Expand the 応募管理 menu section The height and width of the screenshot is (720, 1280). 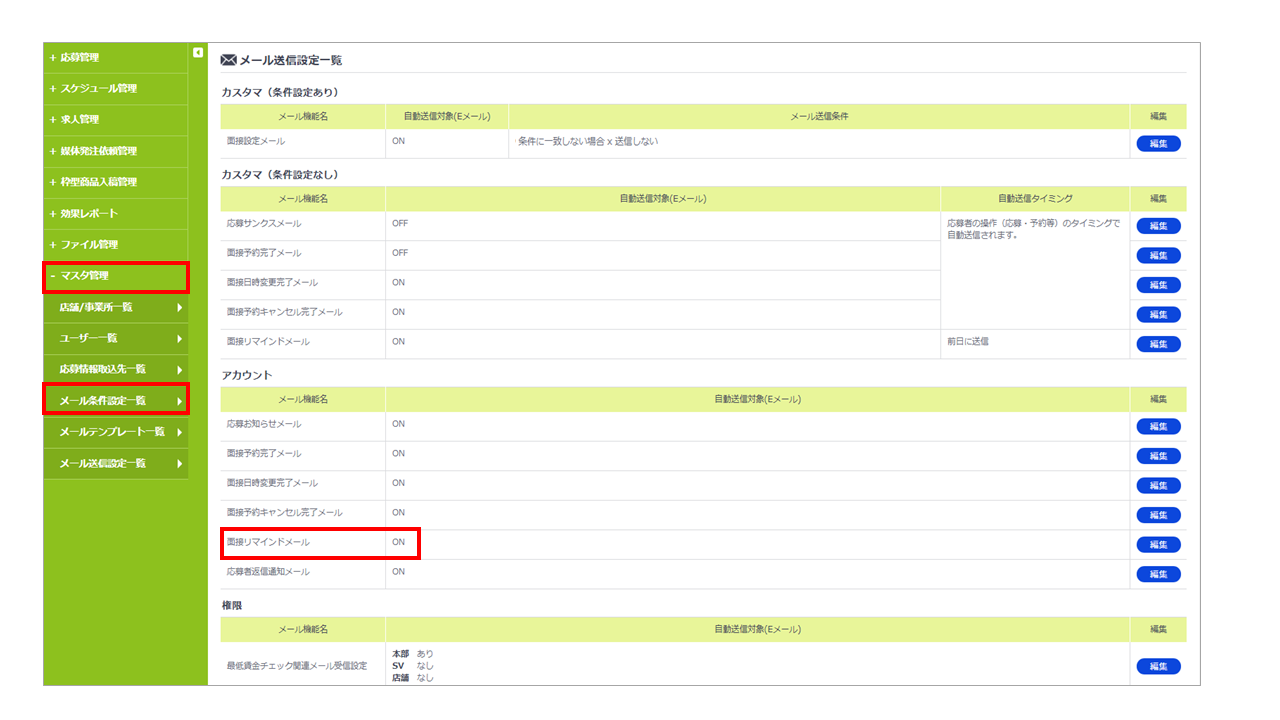[115, 58]
